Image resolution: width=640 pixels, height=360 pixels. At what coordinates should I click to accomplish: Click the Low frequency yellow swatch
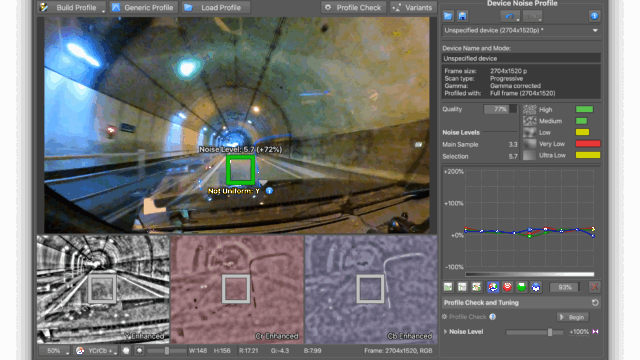click(x=582, y=132)
